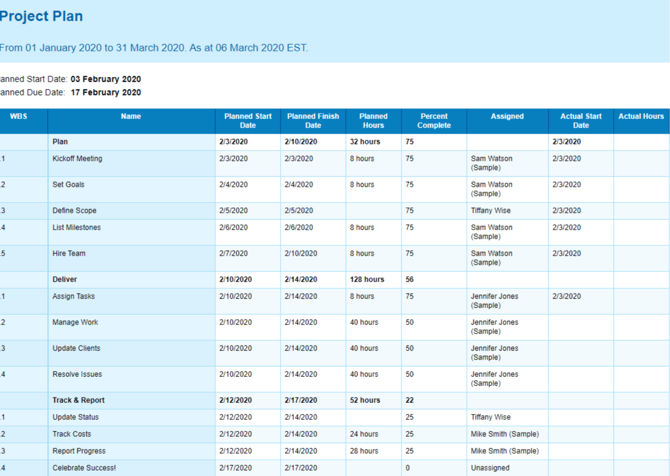The image size is (670, 476).
Task: Select the Celebrate Success! task name
Action: pos(84,468)
